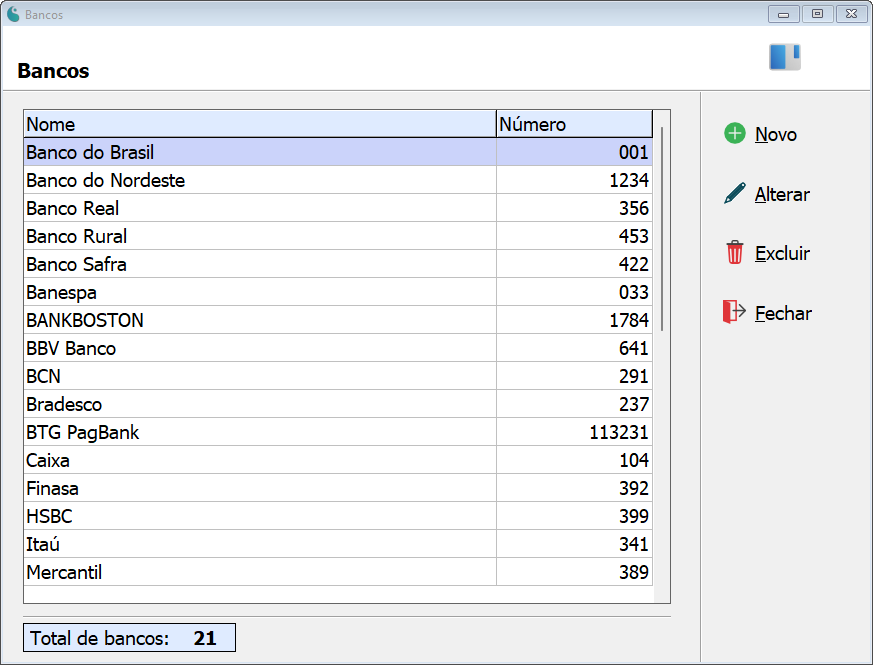Image resolution: width=873 pixels, height=665 pixels.
Task: Click the green plus Novo icon
Action: tap(734, 134)
